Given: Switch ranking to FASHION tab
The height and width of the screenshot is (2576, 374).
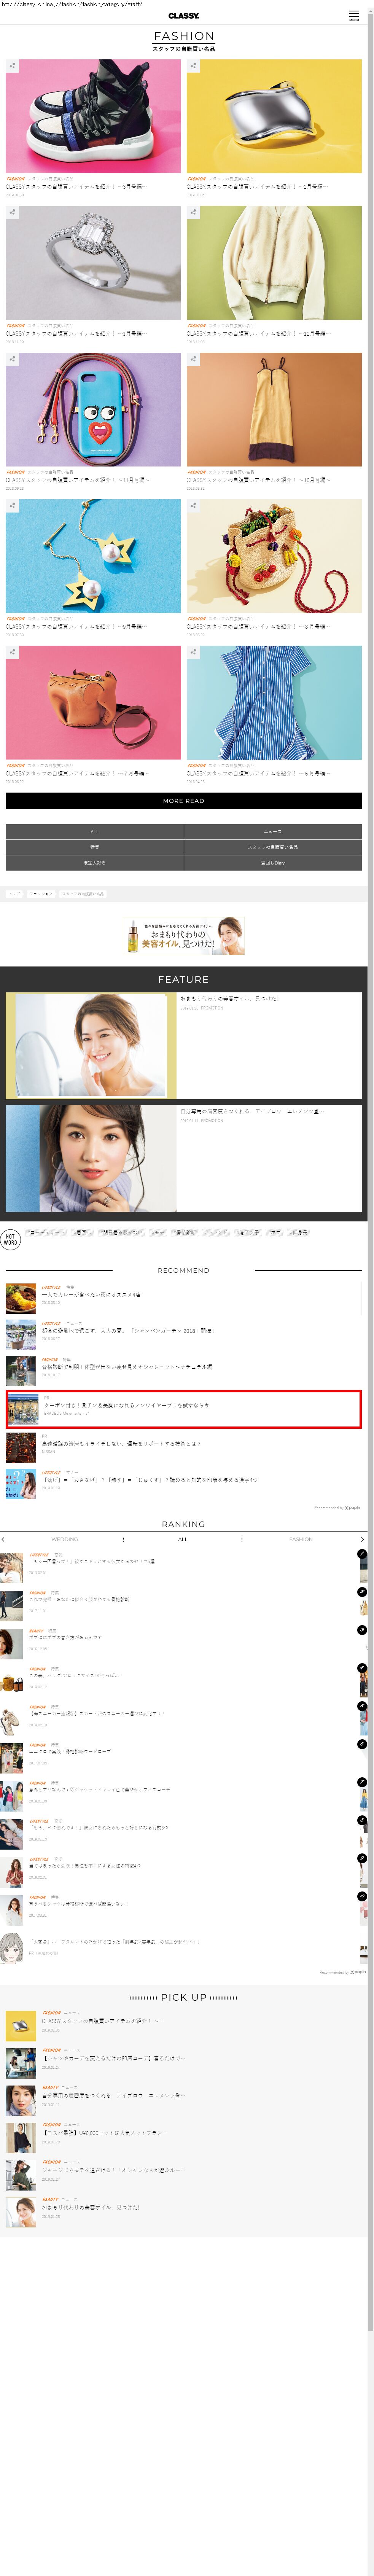Looking at the screenshot, I should pyautogui.click(x=300, y=1539).
